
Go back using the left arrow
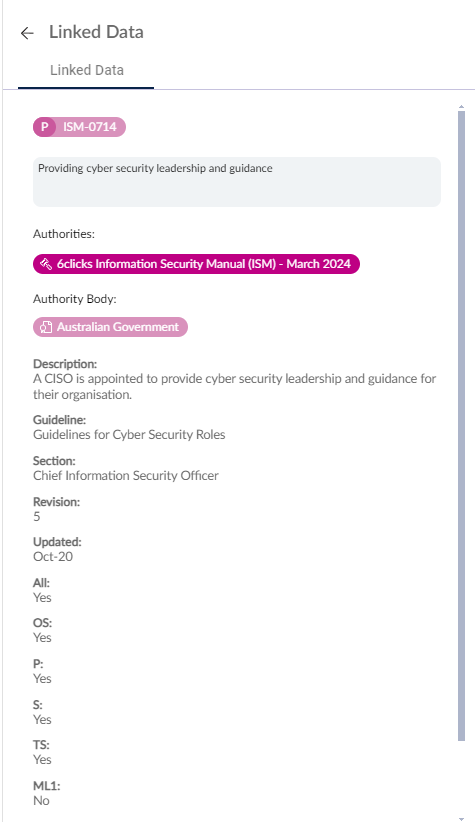(27, 33)
